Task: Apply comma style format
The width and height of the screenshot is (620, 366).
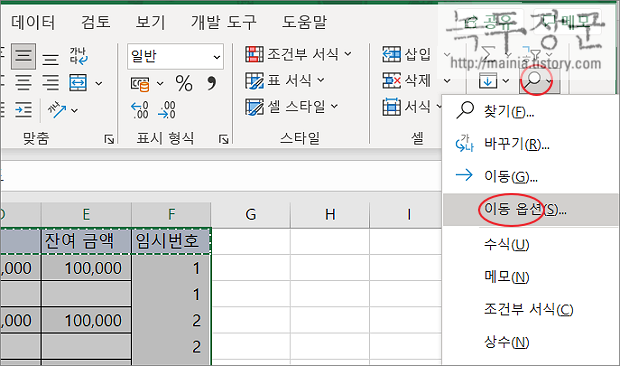Action: click(212, 83)
